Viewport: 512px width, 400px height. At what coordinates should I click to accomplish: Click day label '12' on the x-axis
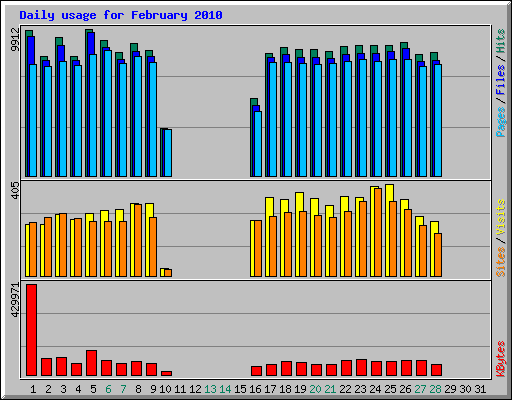click(195, 389)
